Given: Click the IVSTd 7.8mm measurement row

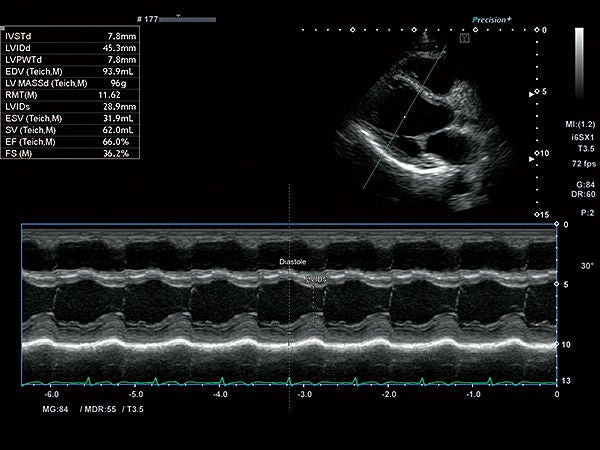Looking at the screenshot, I should pyautogui.click(x=70, y=36).
